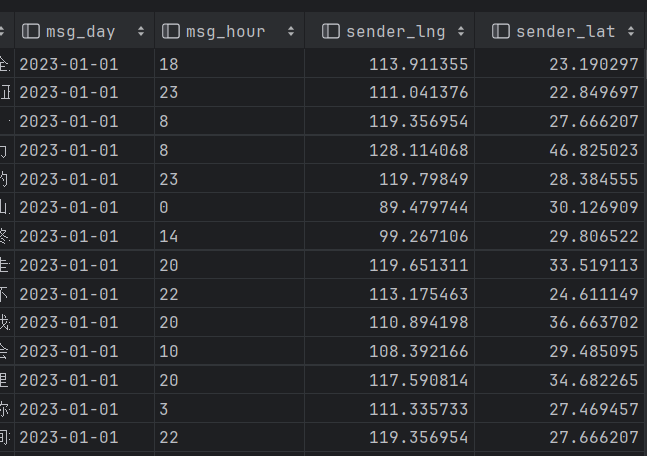647x456 pixels.
Task: Select sender_lat cell 28.384555
Action: [x=560, y=179]
